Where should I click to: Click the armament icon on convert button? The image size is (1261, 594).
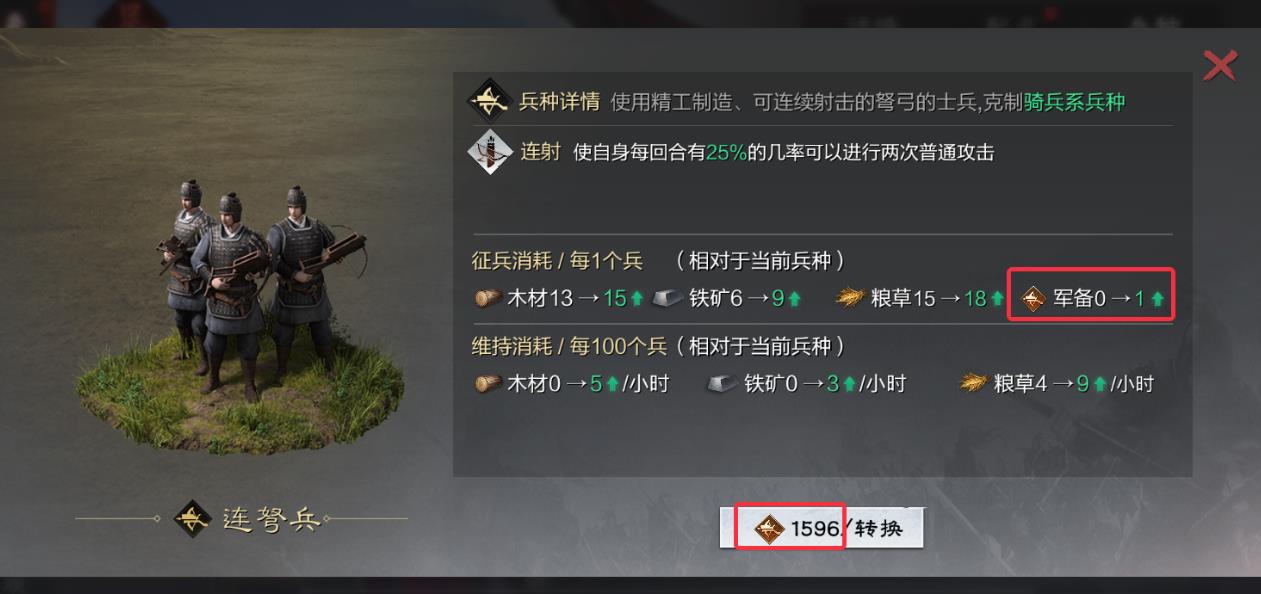pos(769,528)
